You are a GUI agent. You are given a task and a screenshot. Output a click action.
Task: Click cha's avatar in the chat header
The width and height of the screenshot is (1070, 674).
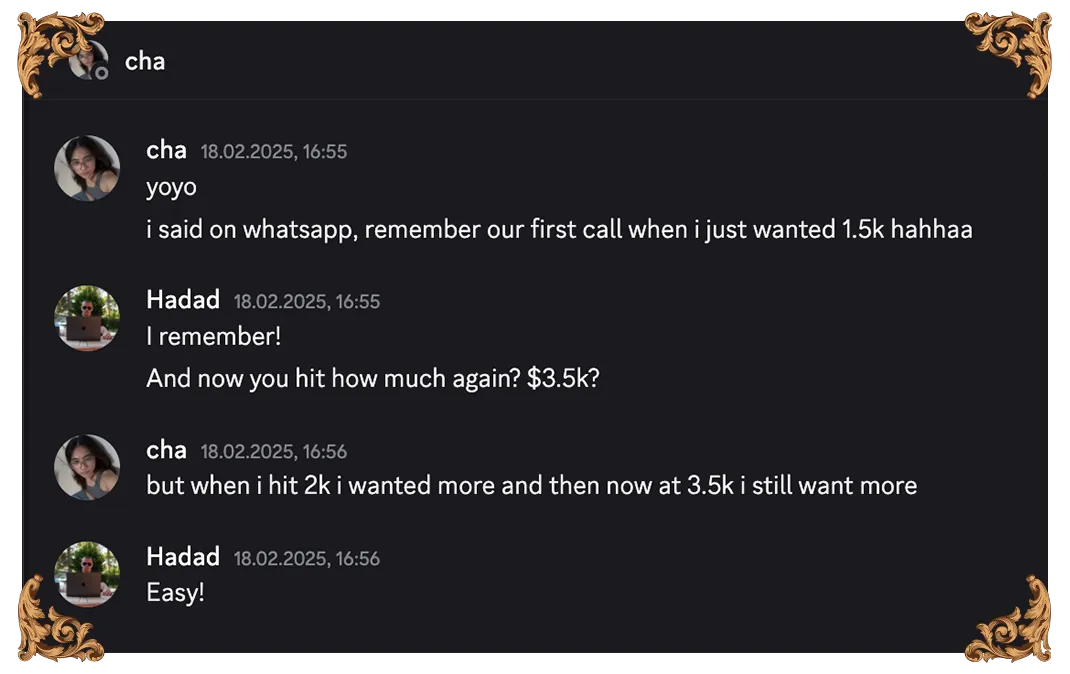pos(88,60)
